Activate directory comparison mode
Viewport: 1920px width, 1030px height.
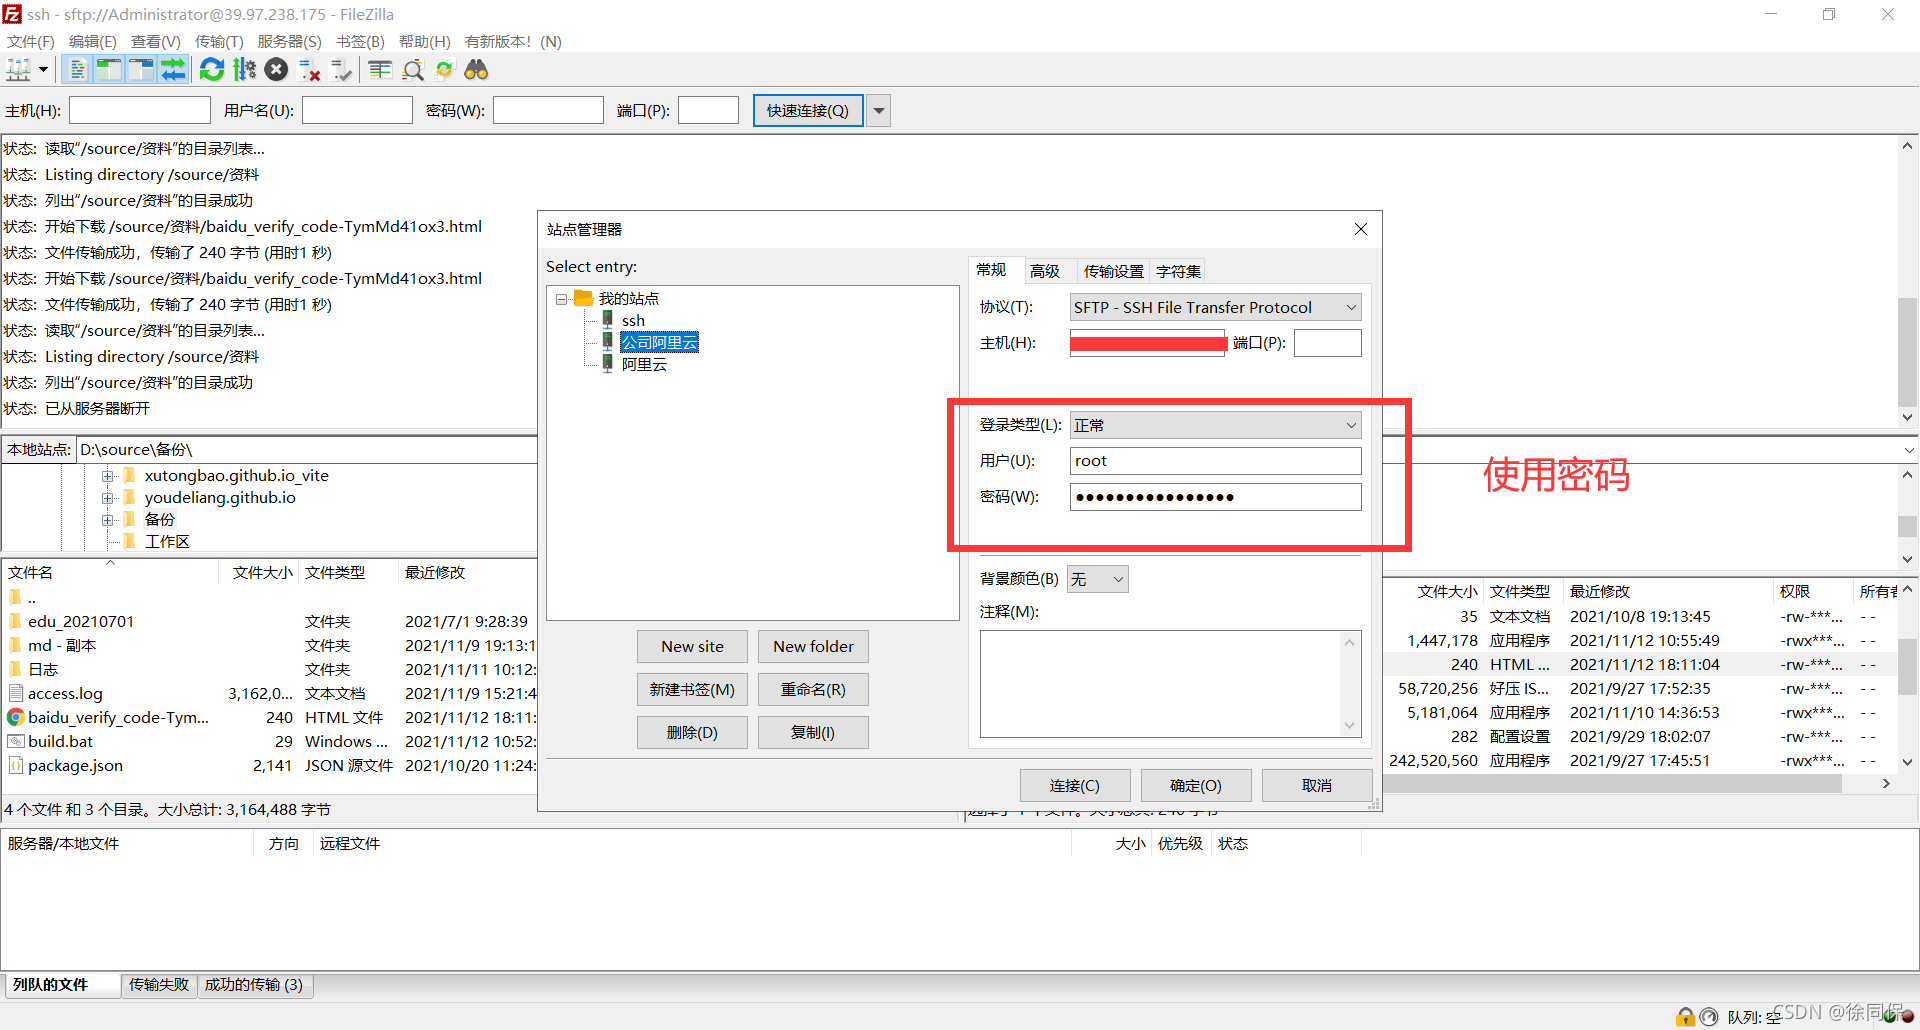pyautogui.click(x=413, y=69)
